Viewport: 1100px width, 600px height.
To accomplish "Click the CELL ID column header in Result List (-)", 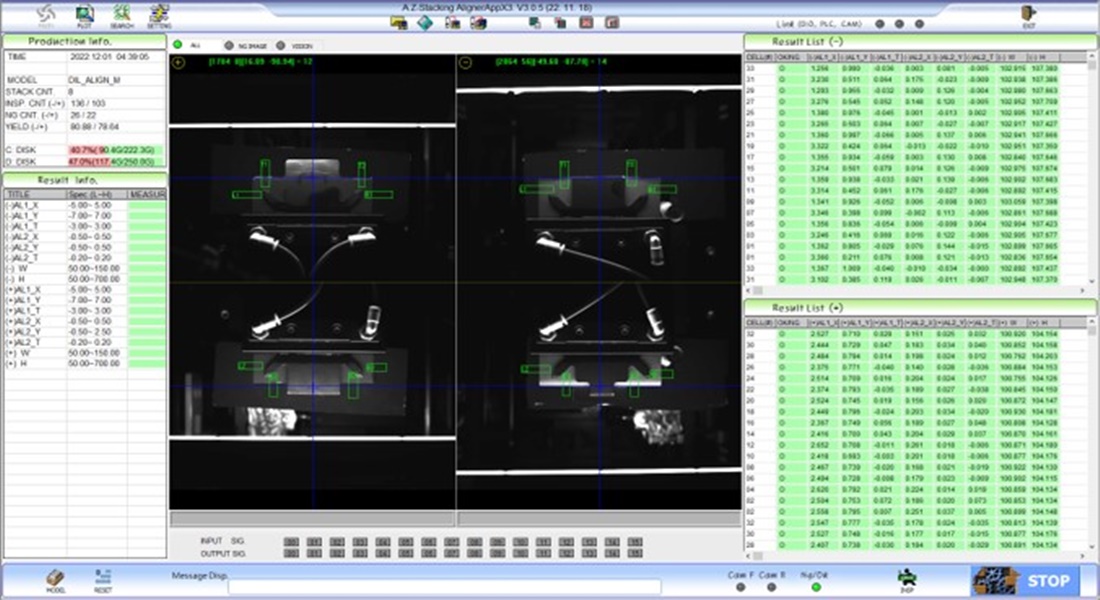I will pos(759,58).
